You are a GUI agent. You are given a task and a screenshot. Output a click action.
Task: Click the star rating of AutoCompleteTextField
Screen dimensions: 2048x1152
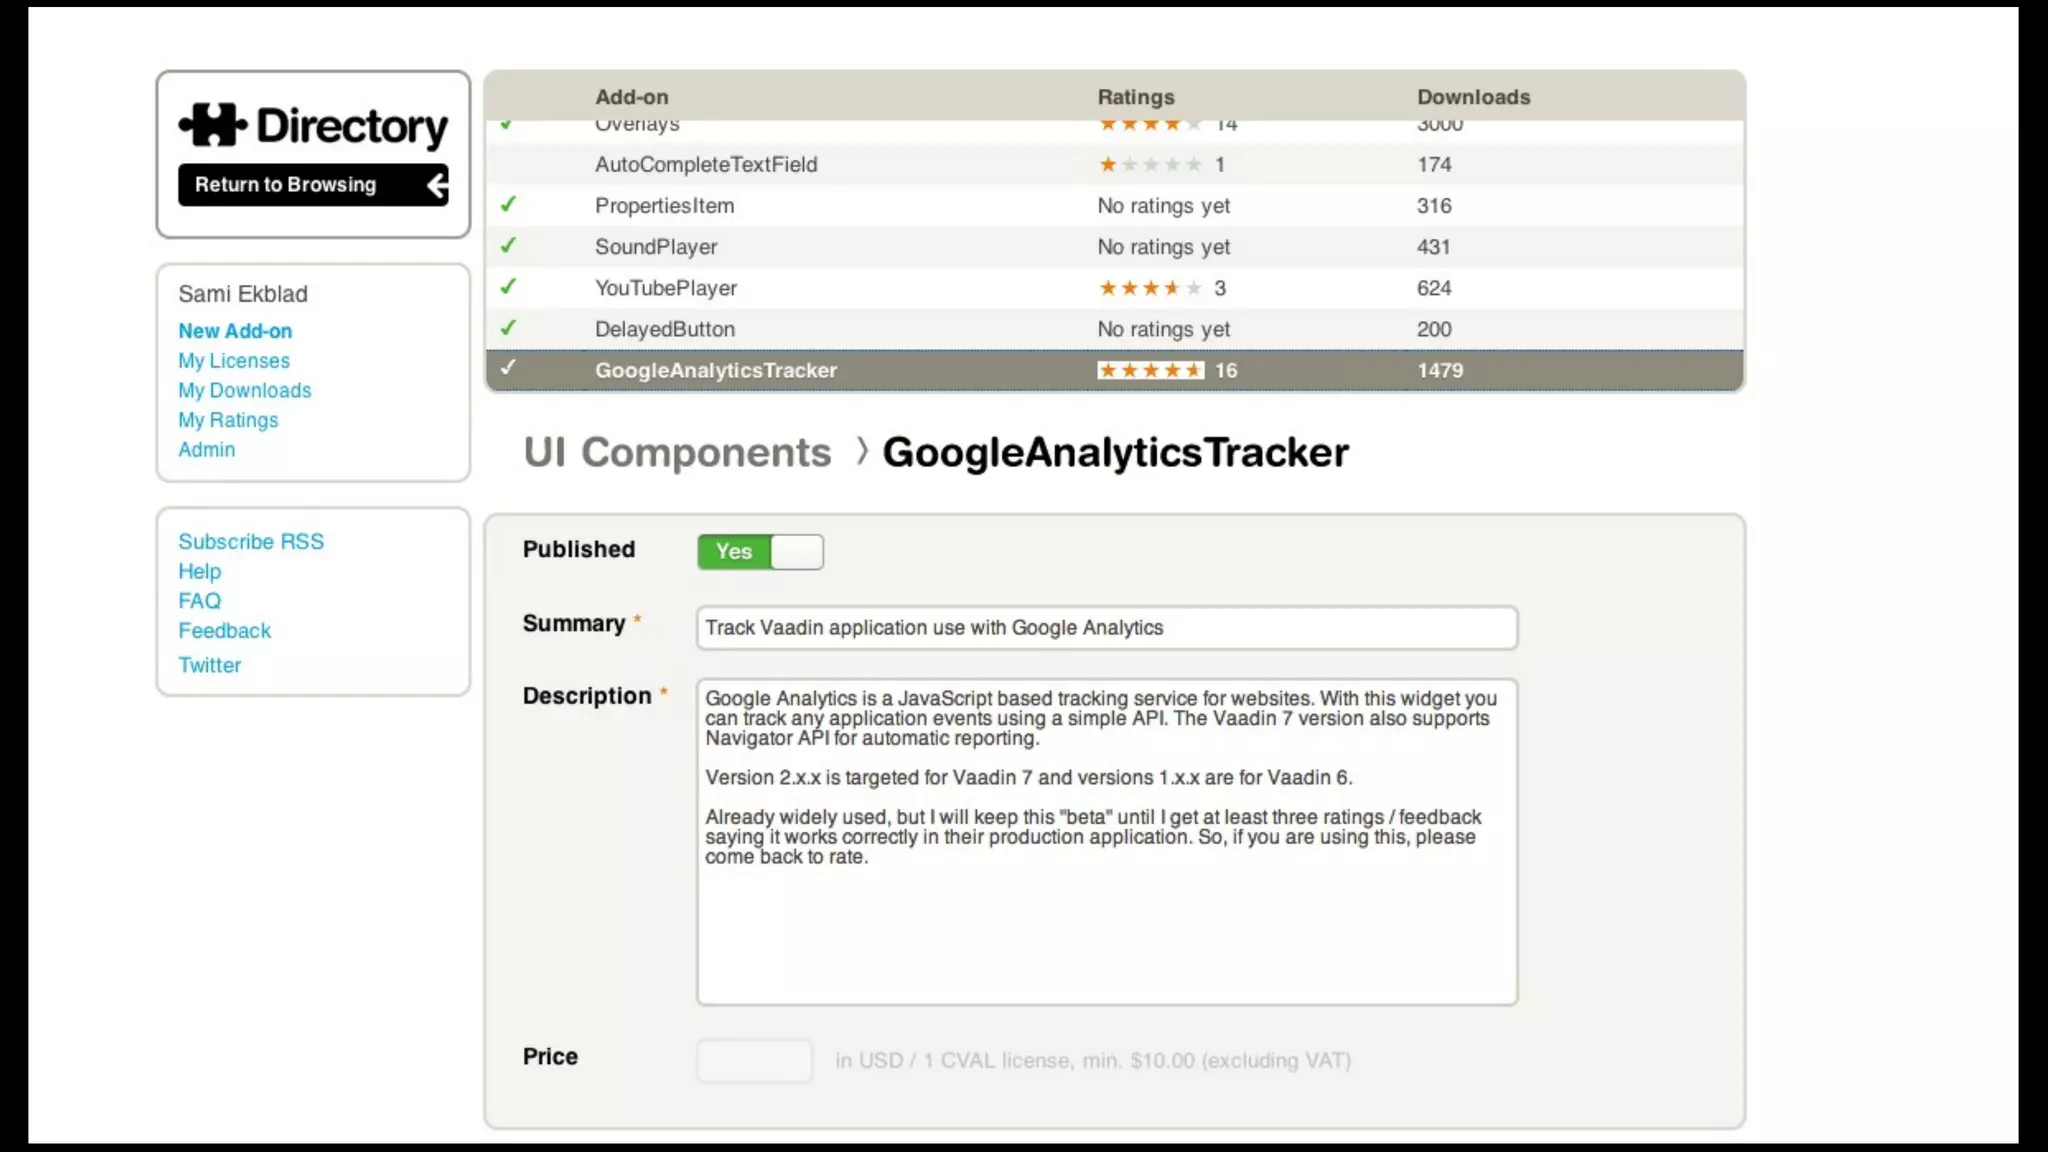[1150, 165]
